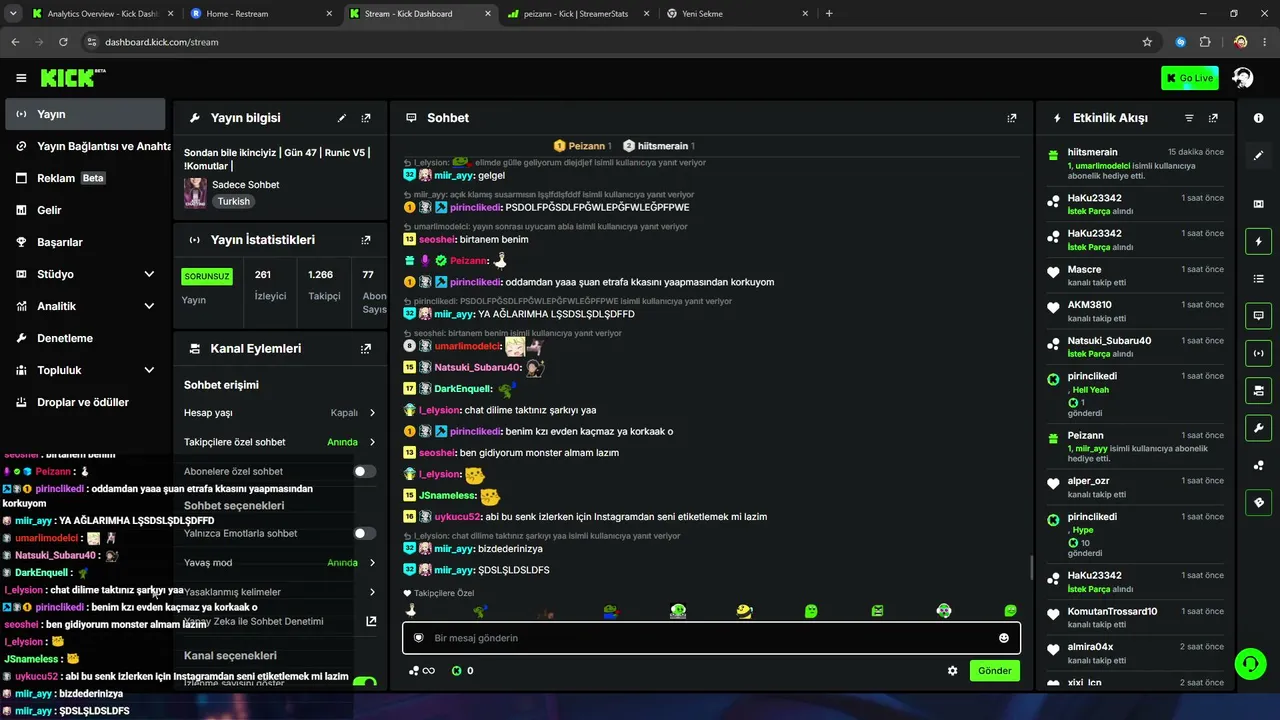Bookmark this page with the star icon
The height and width of the screenshot is (720, 1280).
coord(1147,42)
